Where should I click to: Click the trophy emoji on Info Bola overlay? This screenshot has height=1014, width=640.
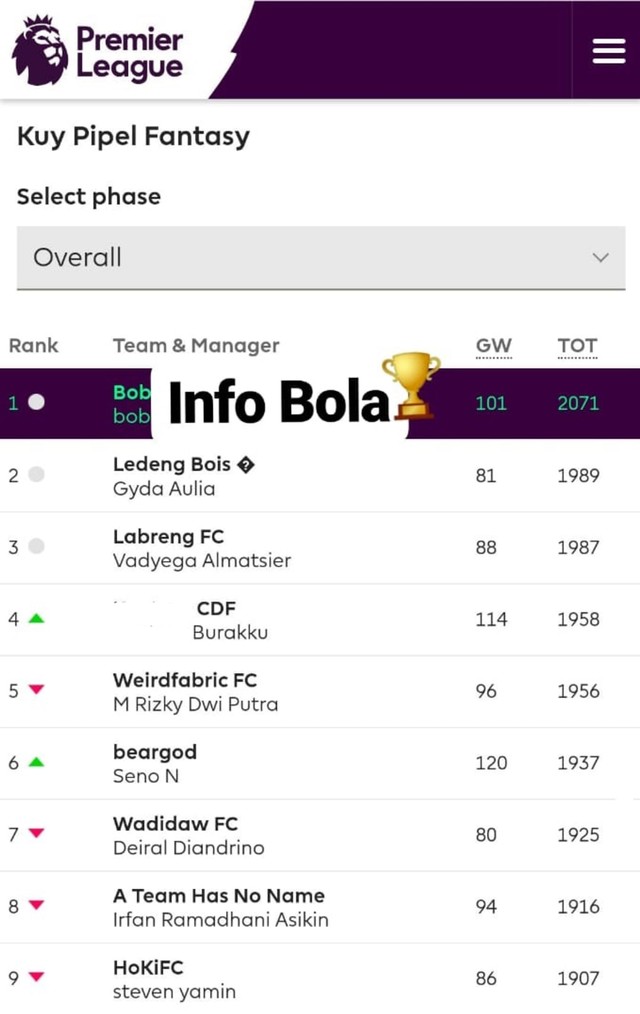411,387
